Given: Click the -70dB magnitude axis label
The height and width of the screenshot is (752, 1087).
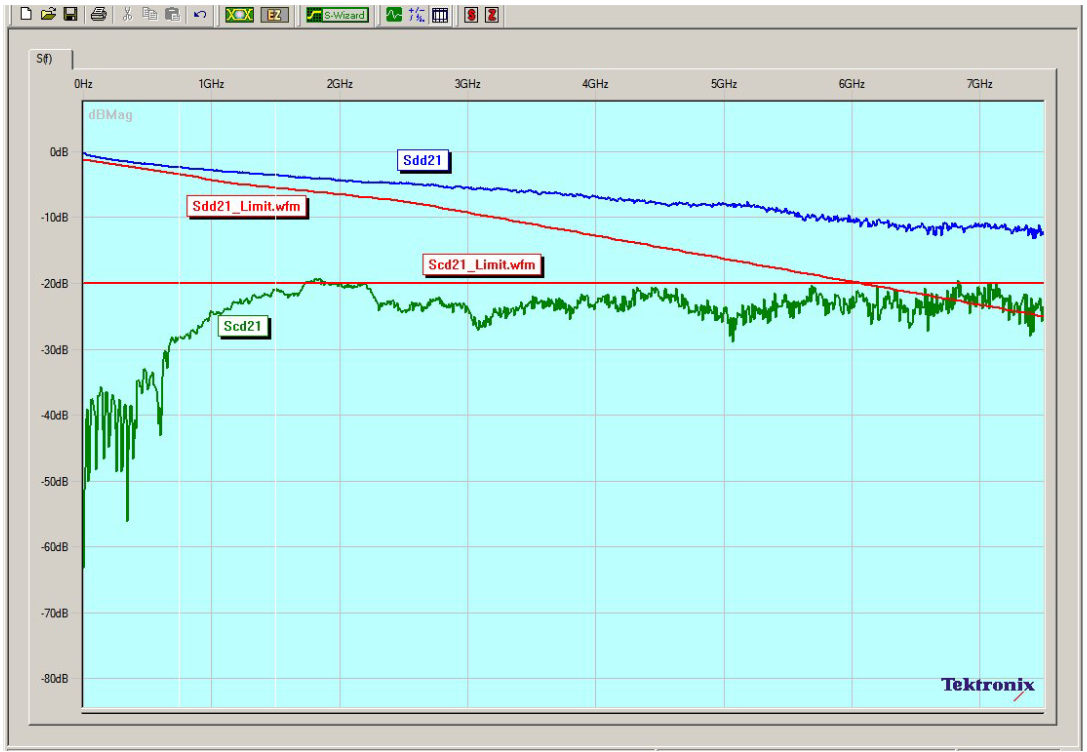Looking at the screenshot, I should pos(55,613).
